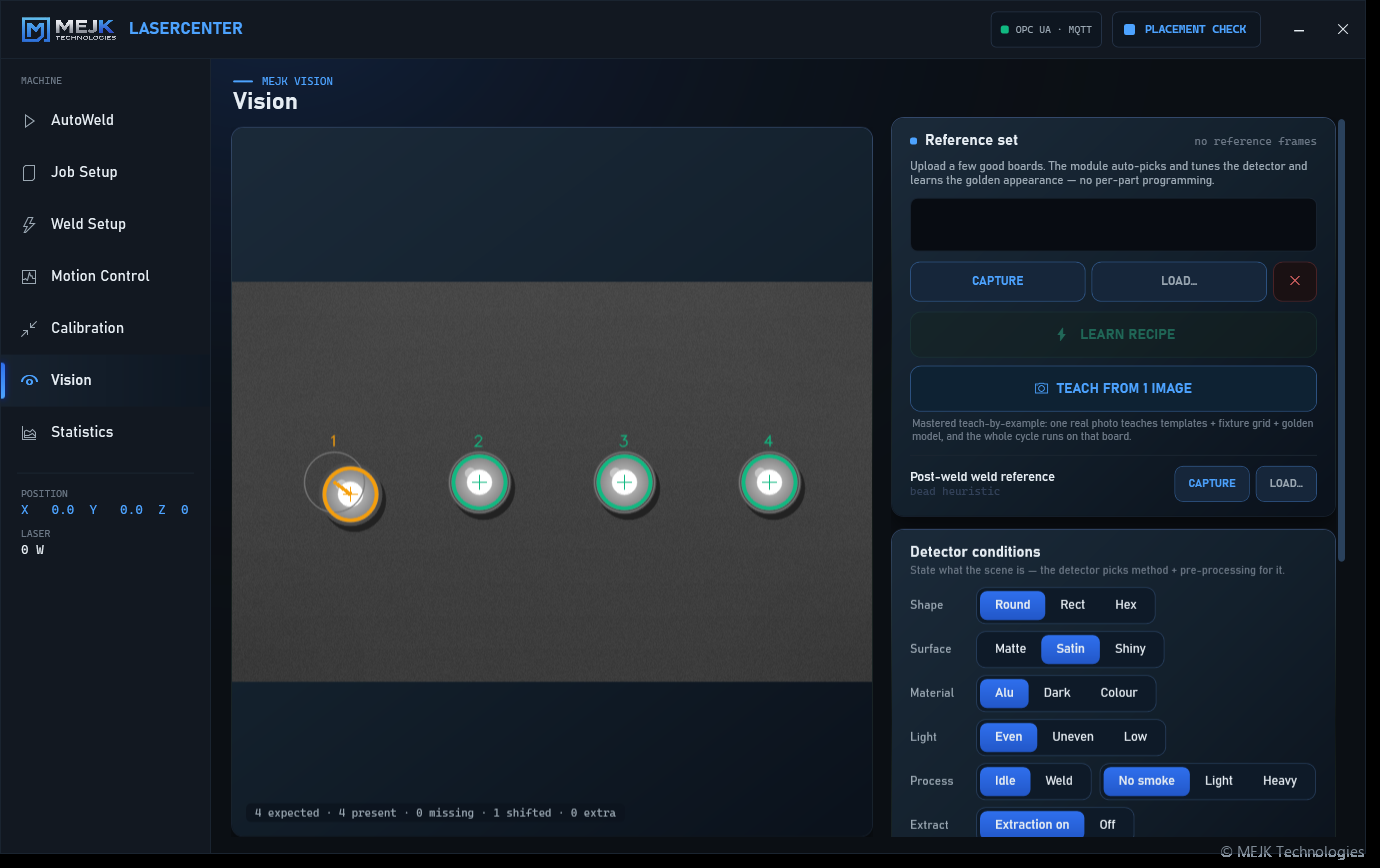This screenshot has height=868, width=1380.
Task: Open the Calibration page
Action: (x=105, y=328)
